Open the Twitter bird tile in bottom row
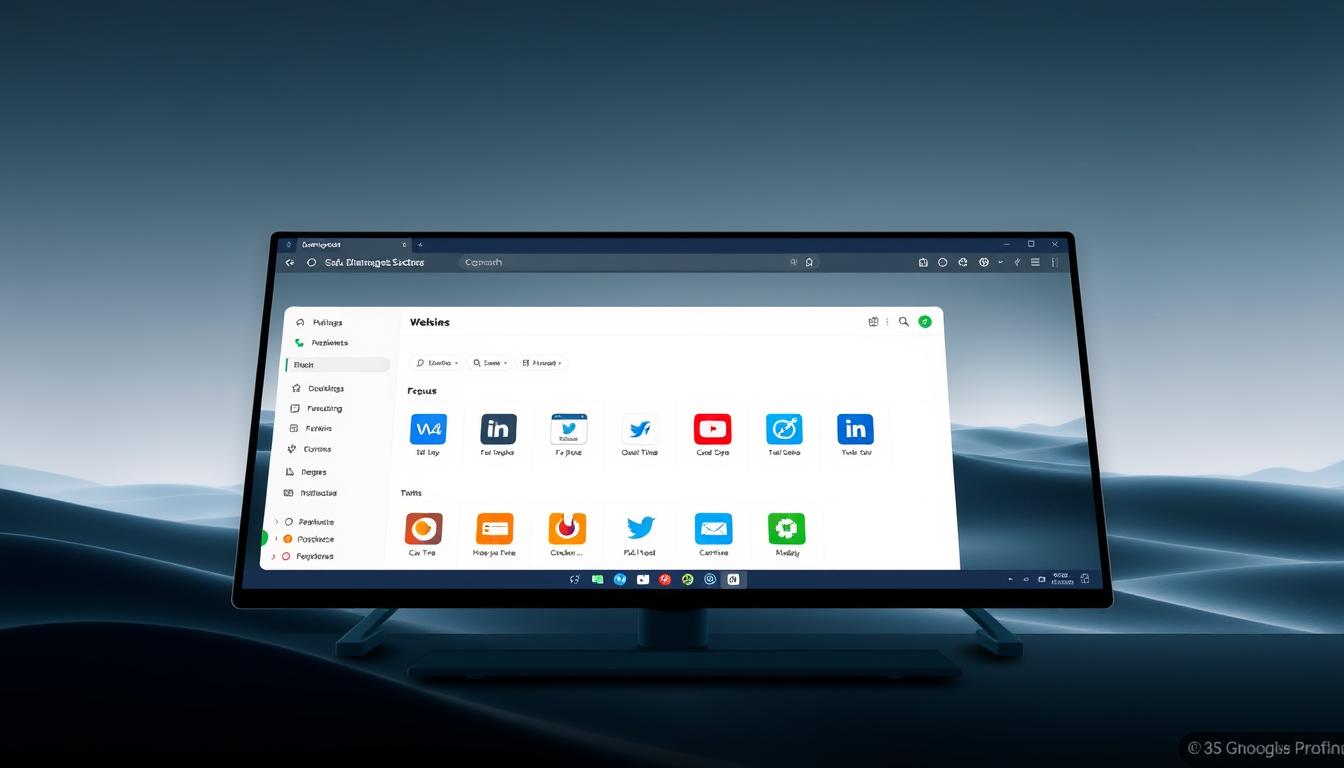1344x768 pixels. [x=640, y=528]
